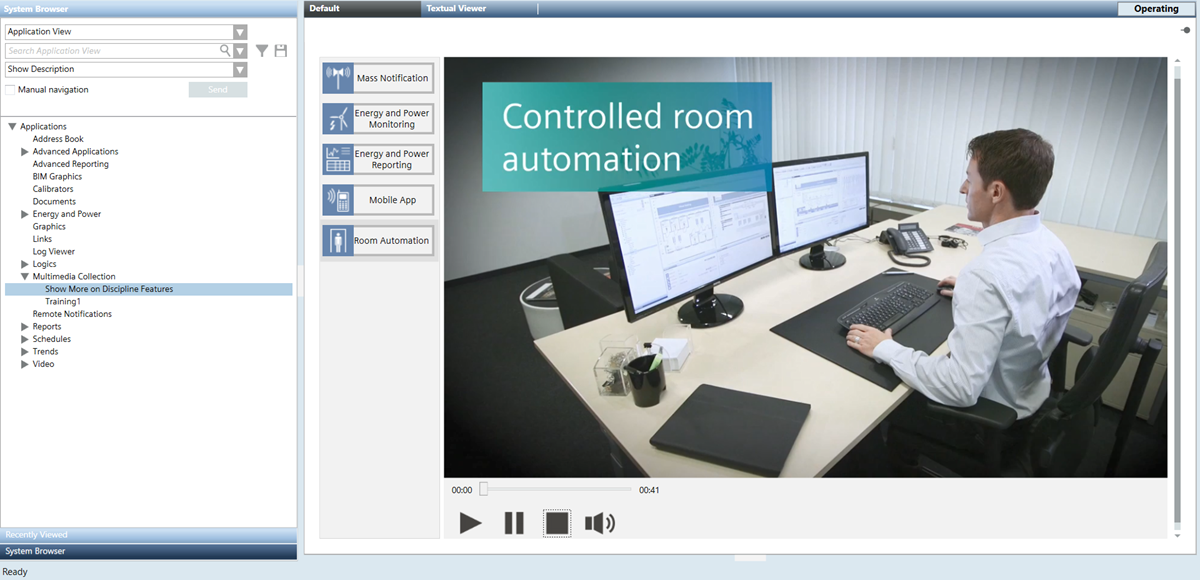1200x580 pixels.
Task: Click the pin icon at top right
Action: point(1184,30)
